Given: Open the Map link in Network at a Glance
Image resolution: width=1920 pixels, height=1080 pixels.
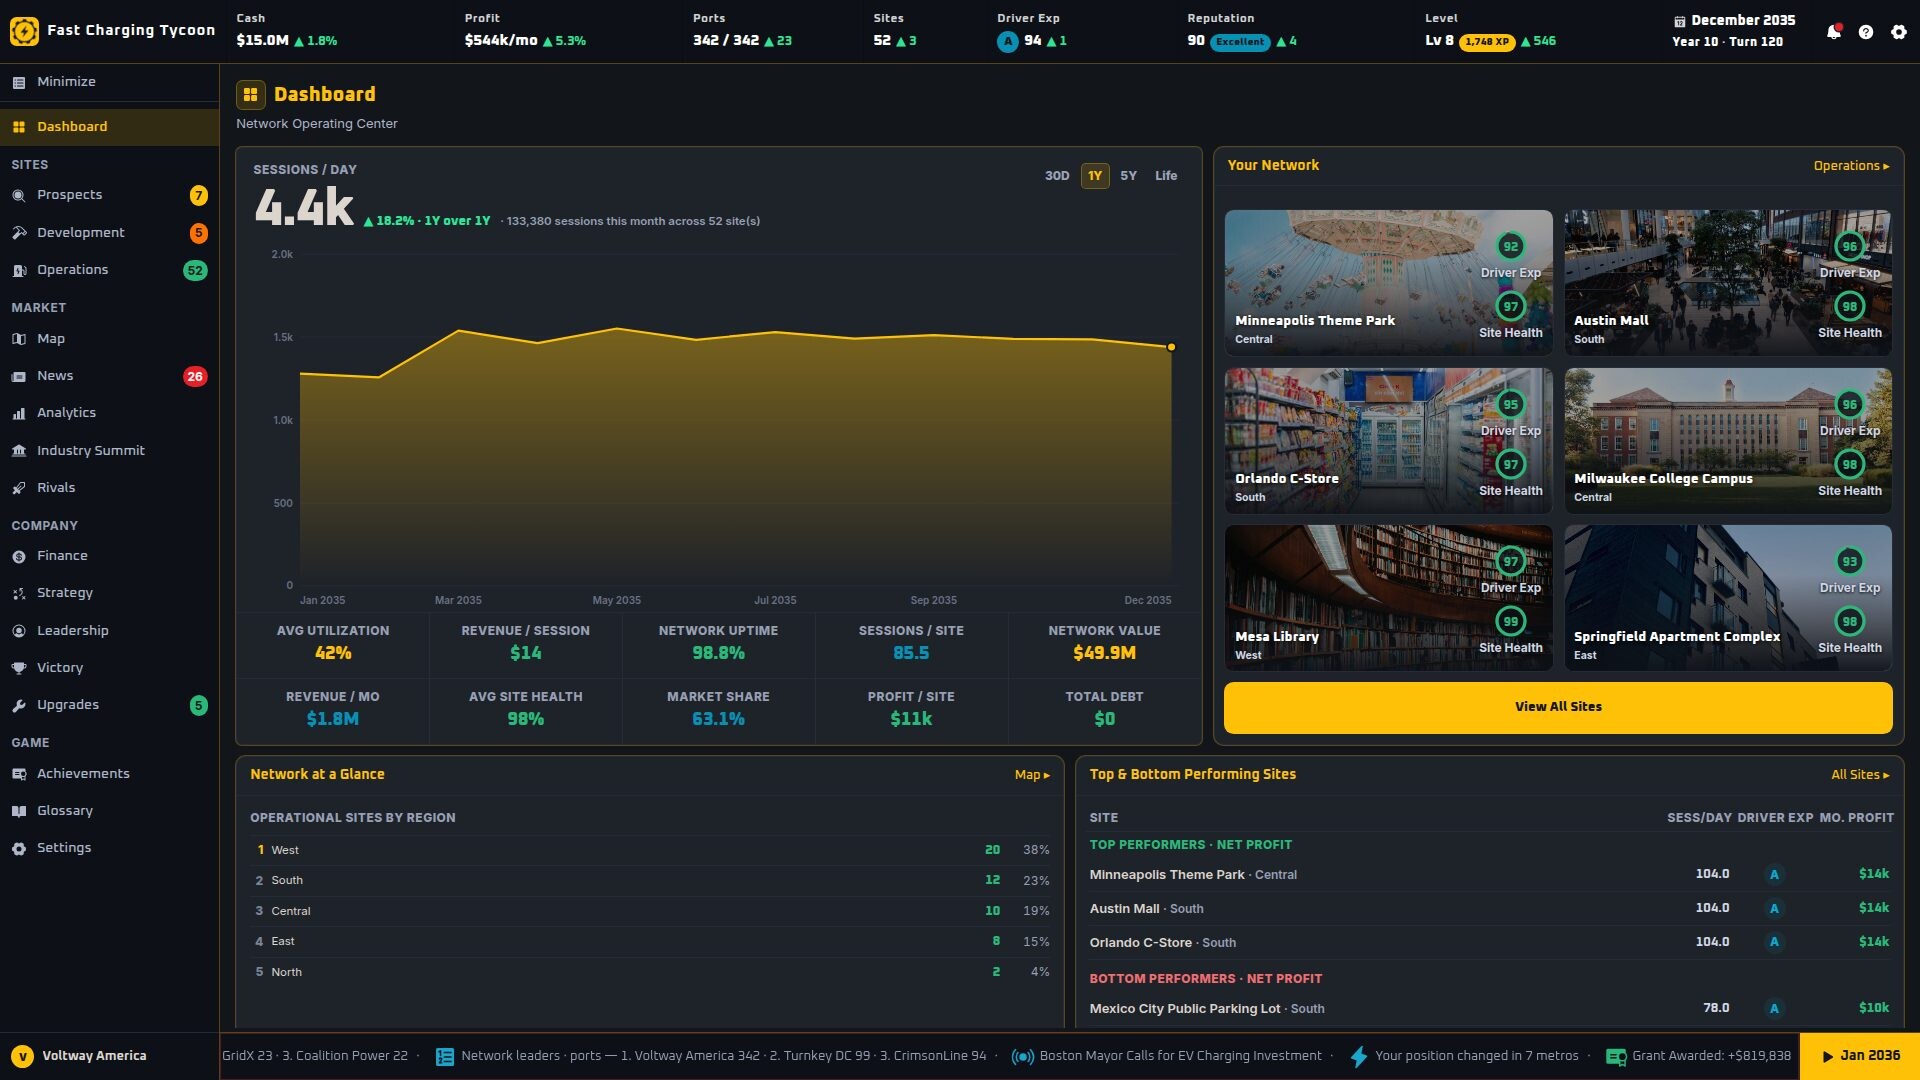Looking at the screenshot, I should [x=1032, y=775].
